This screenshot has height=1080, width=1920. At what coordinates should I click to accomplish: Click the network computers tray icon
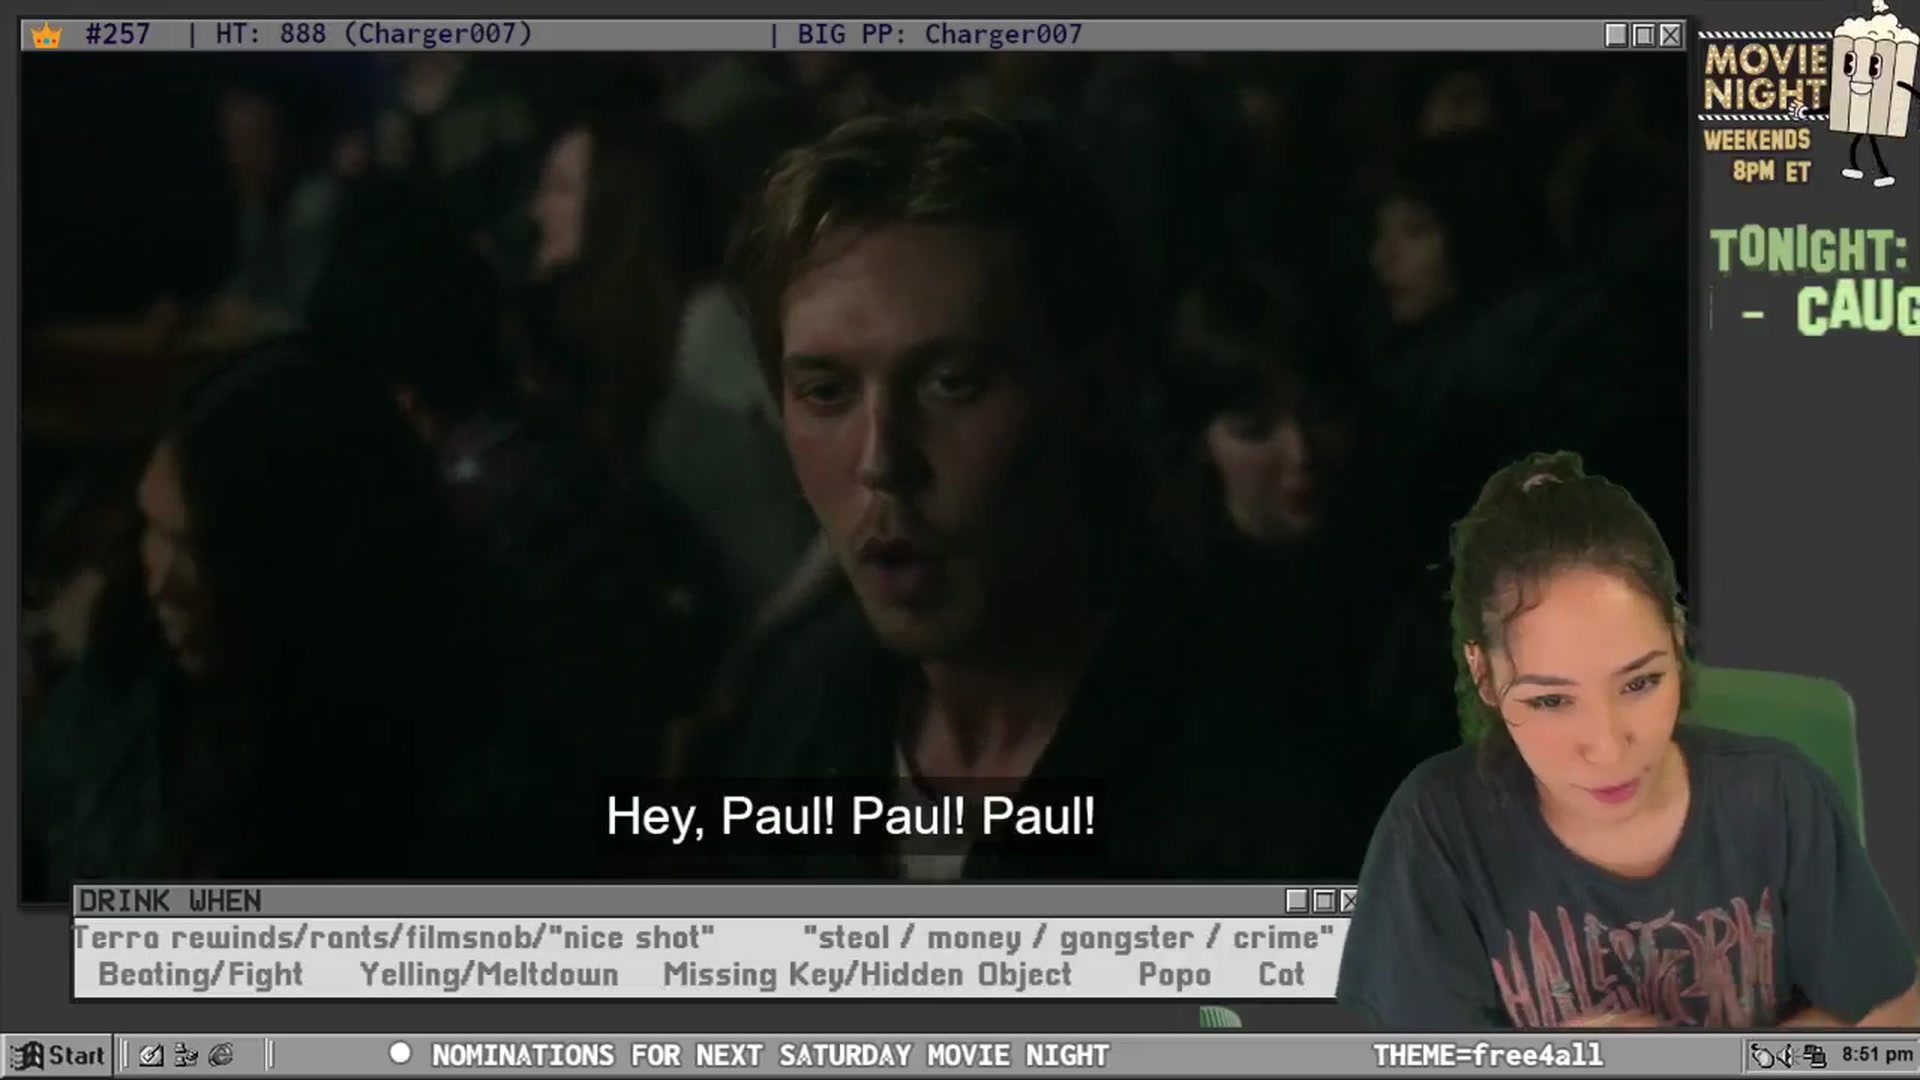[1814, 1055]
